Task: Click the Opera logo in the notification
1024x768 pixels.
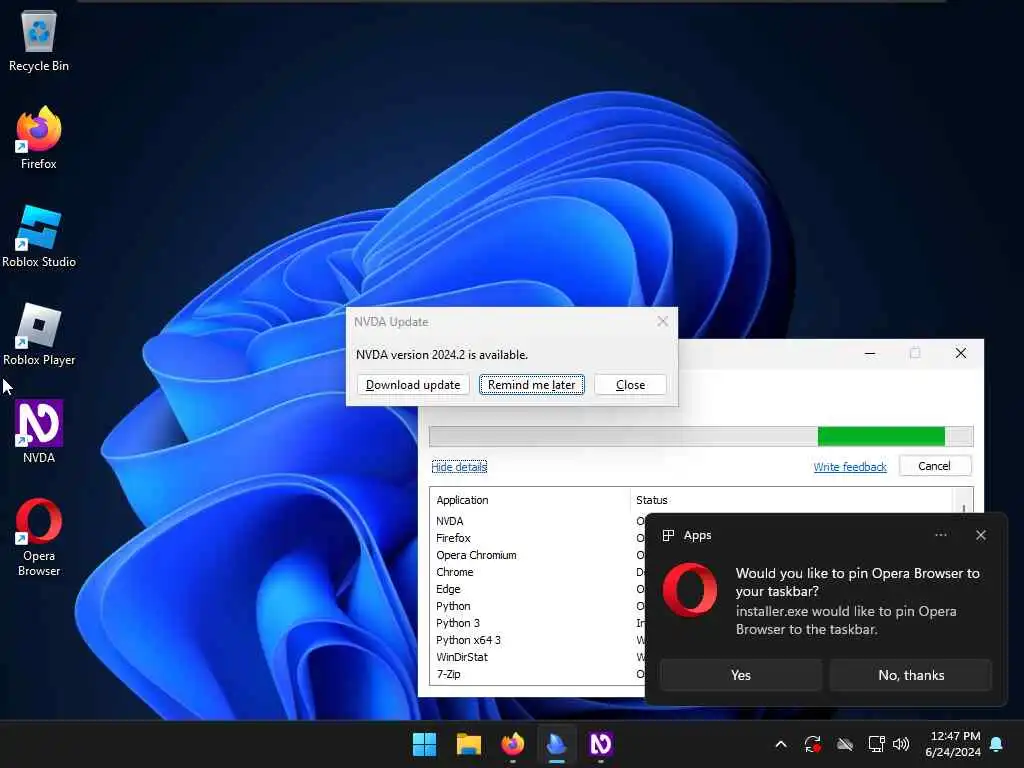Action: (690, 590)
